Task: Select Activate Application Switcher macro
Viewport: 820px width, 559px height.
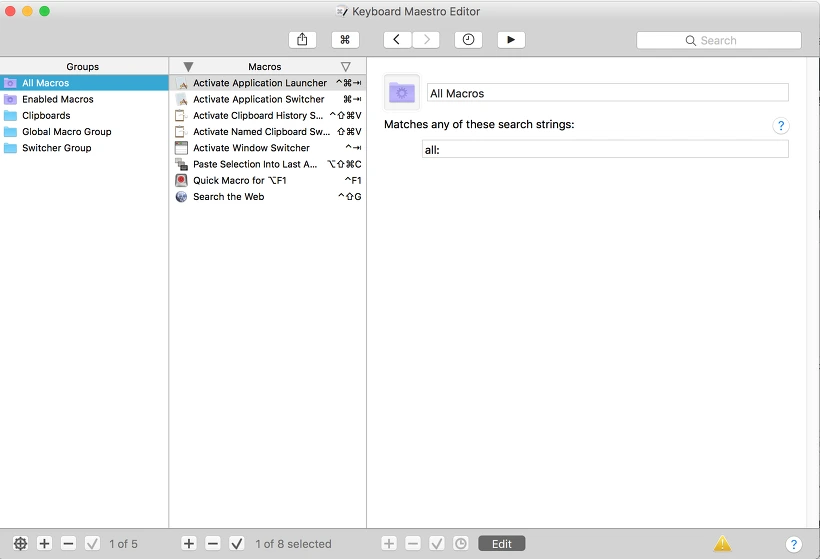Action: pyautogui.click(x=268, y=99)
